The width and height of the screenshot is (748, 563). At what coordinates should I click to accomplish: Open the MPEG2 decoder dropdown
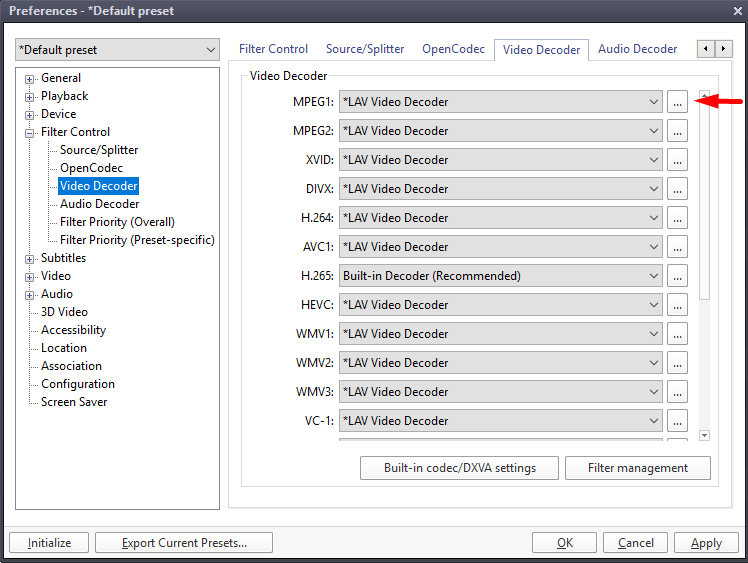(500, 131)
